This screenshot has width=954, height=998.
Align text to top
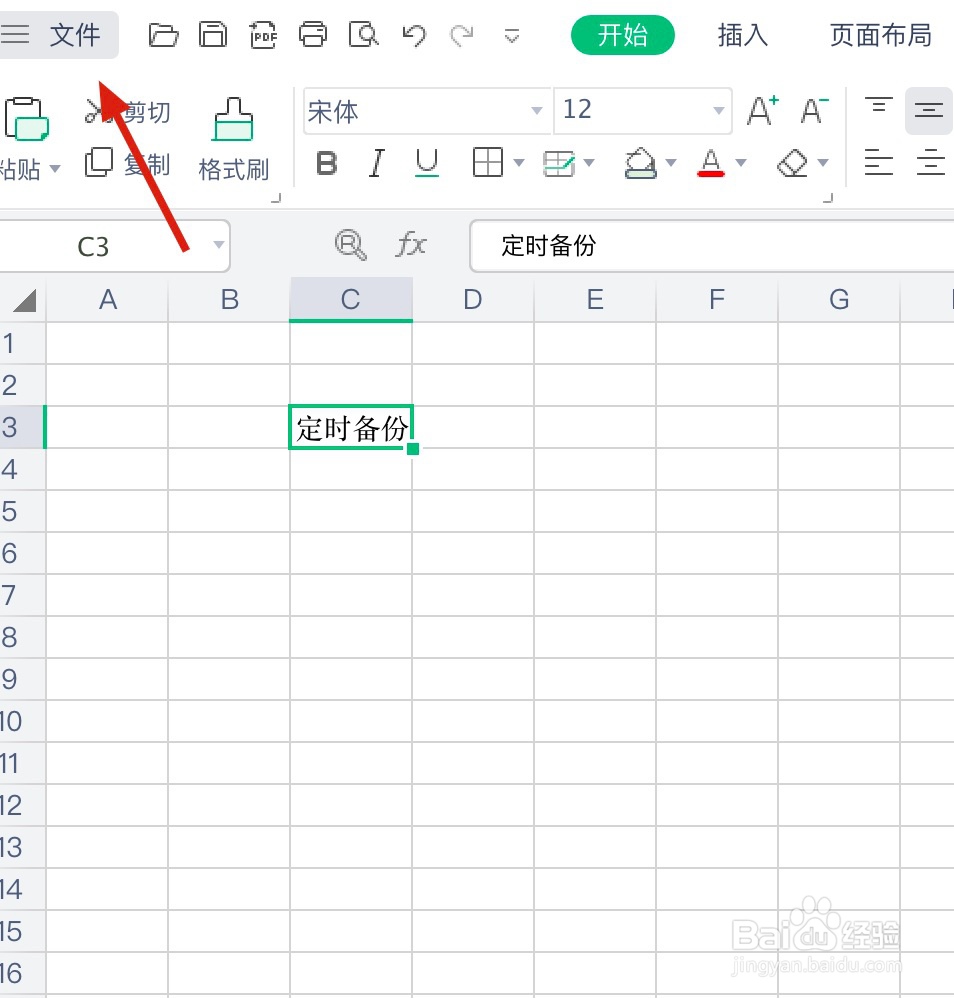879,105
